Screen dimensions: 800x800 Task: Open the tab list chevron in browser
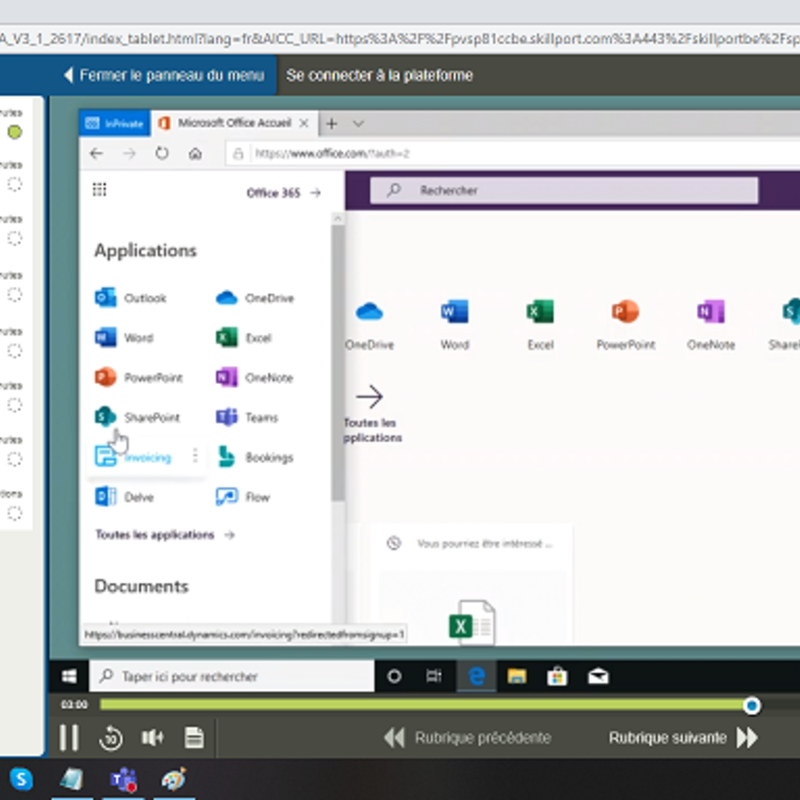coord(358,123)
